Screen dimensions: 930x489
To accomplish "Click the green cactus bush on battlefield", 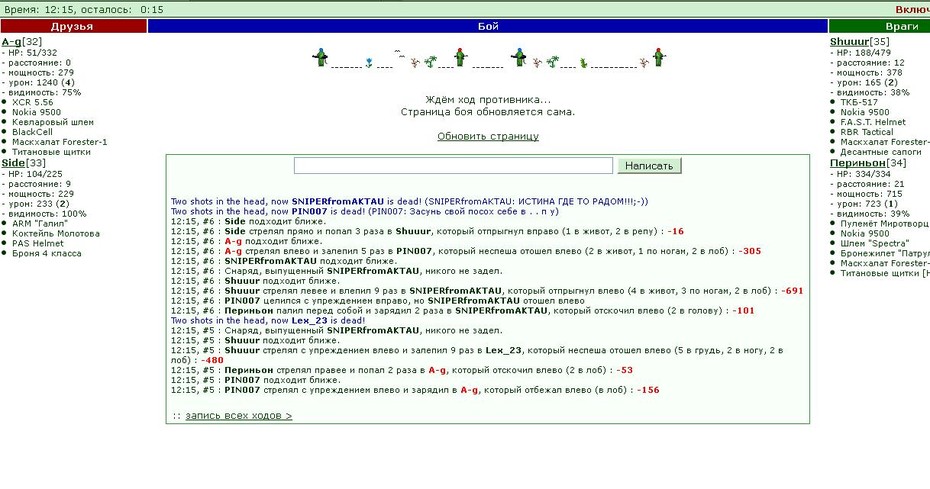I will tap(584, 62).
